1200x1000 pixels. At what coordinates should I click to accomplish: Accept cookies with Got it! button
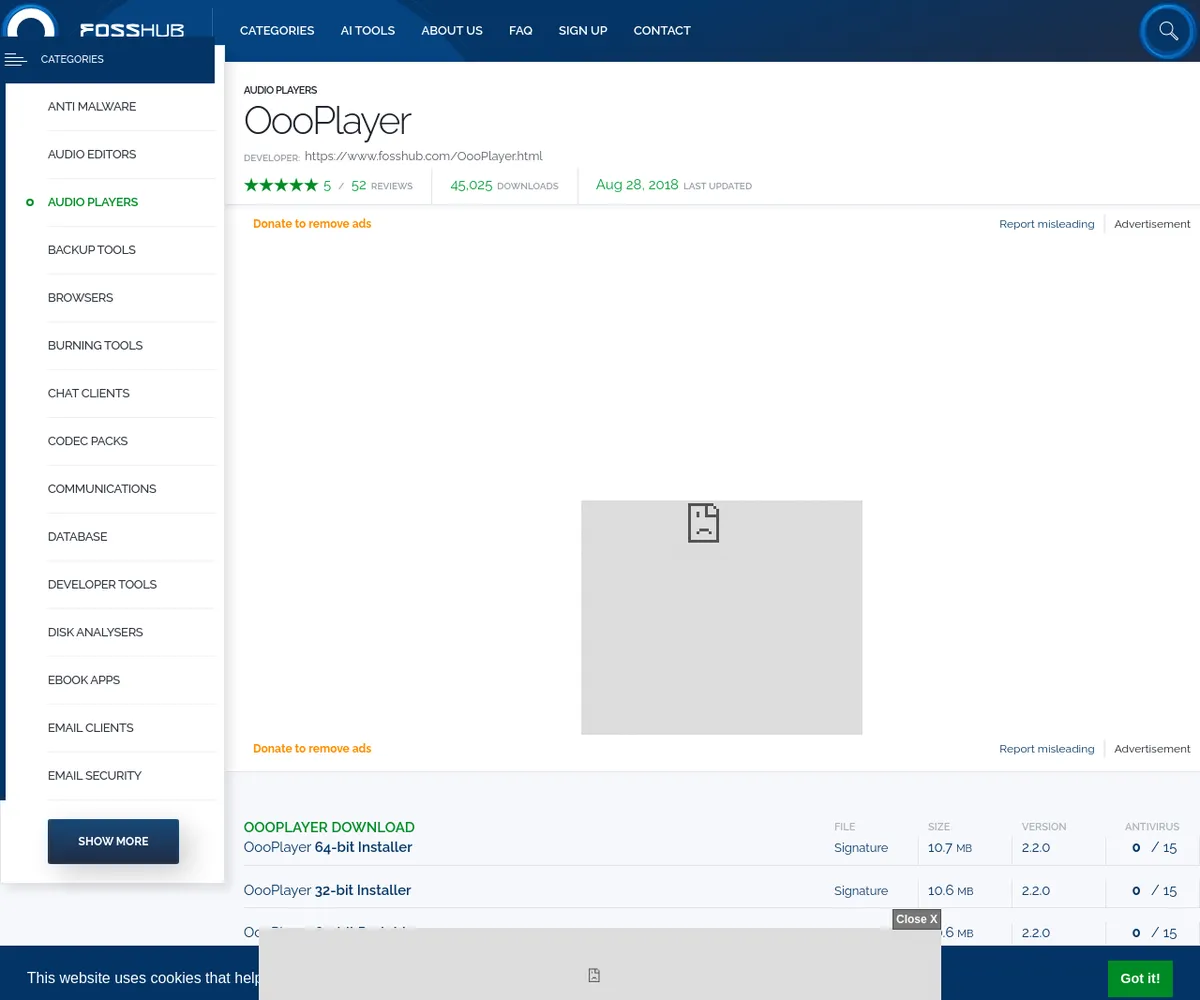(1139, 978)
